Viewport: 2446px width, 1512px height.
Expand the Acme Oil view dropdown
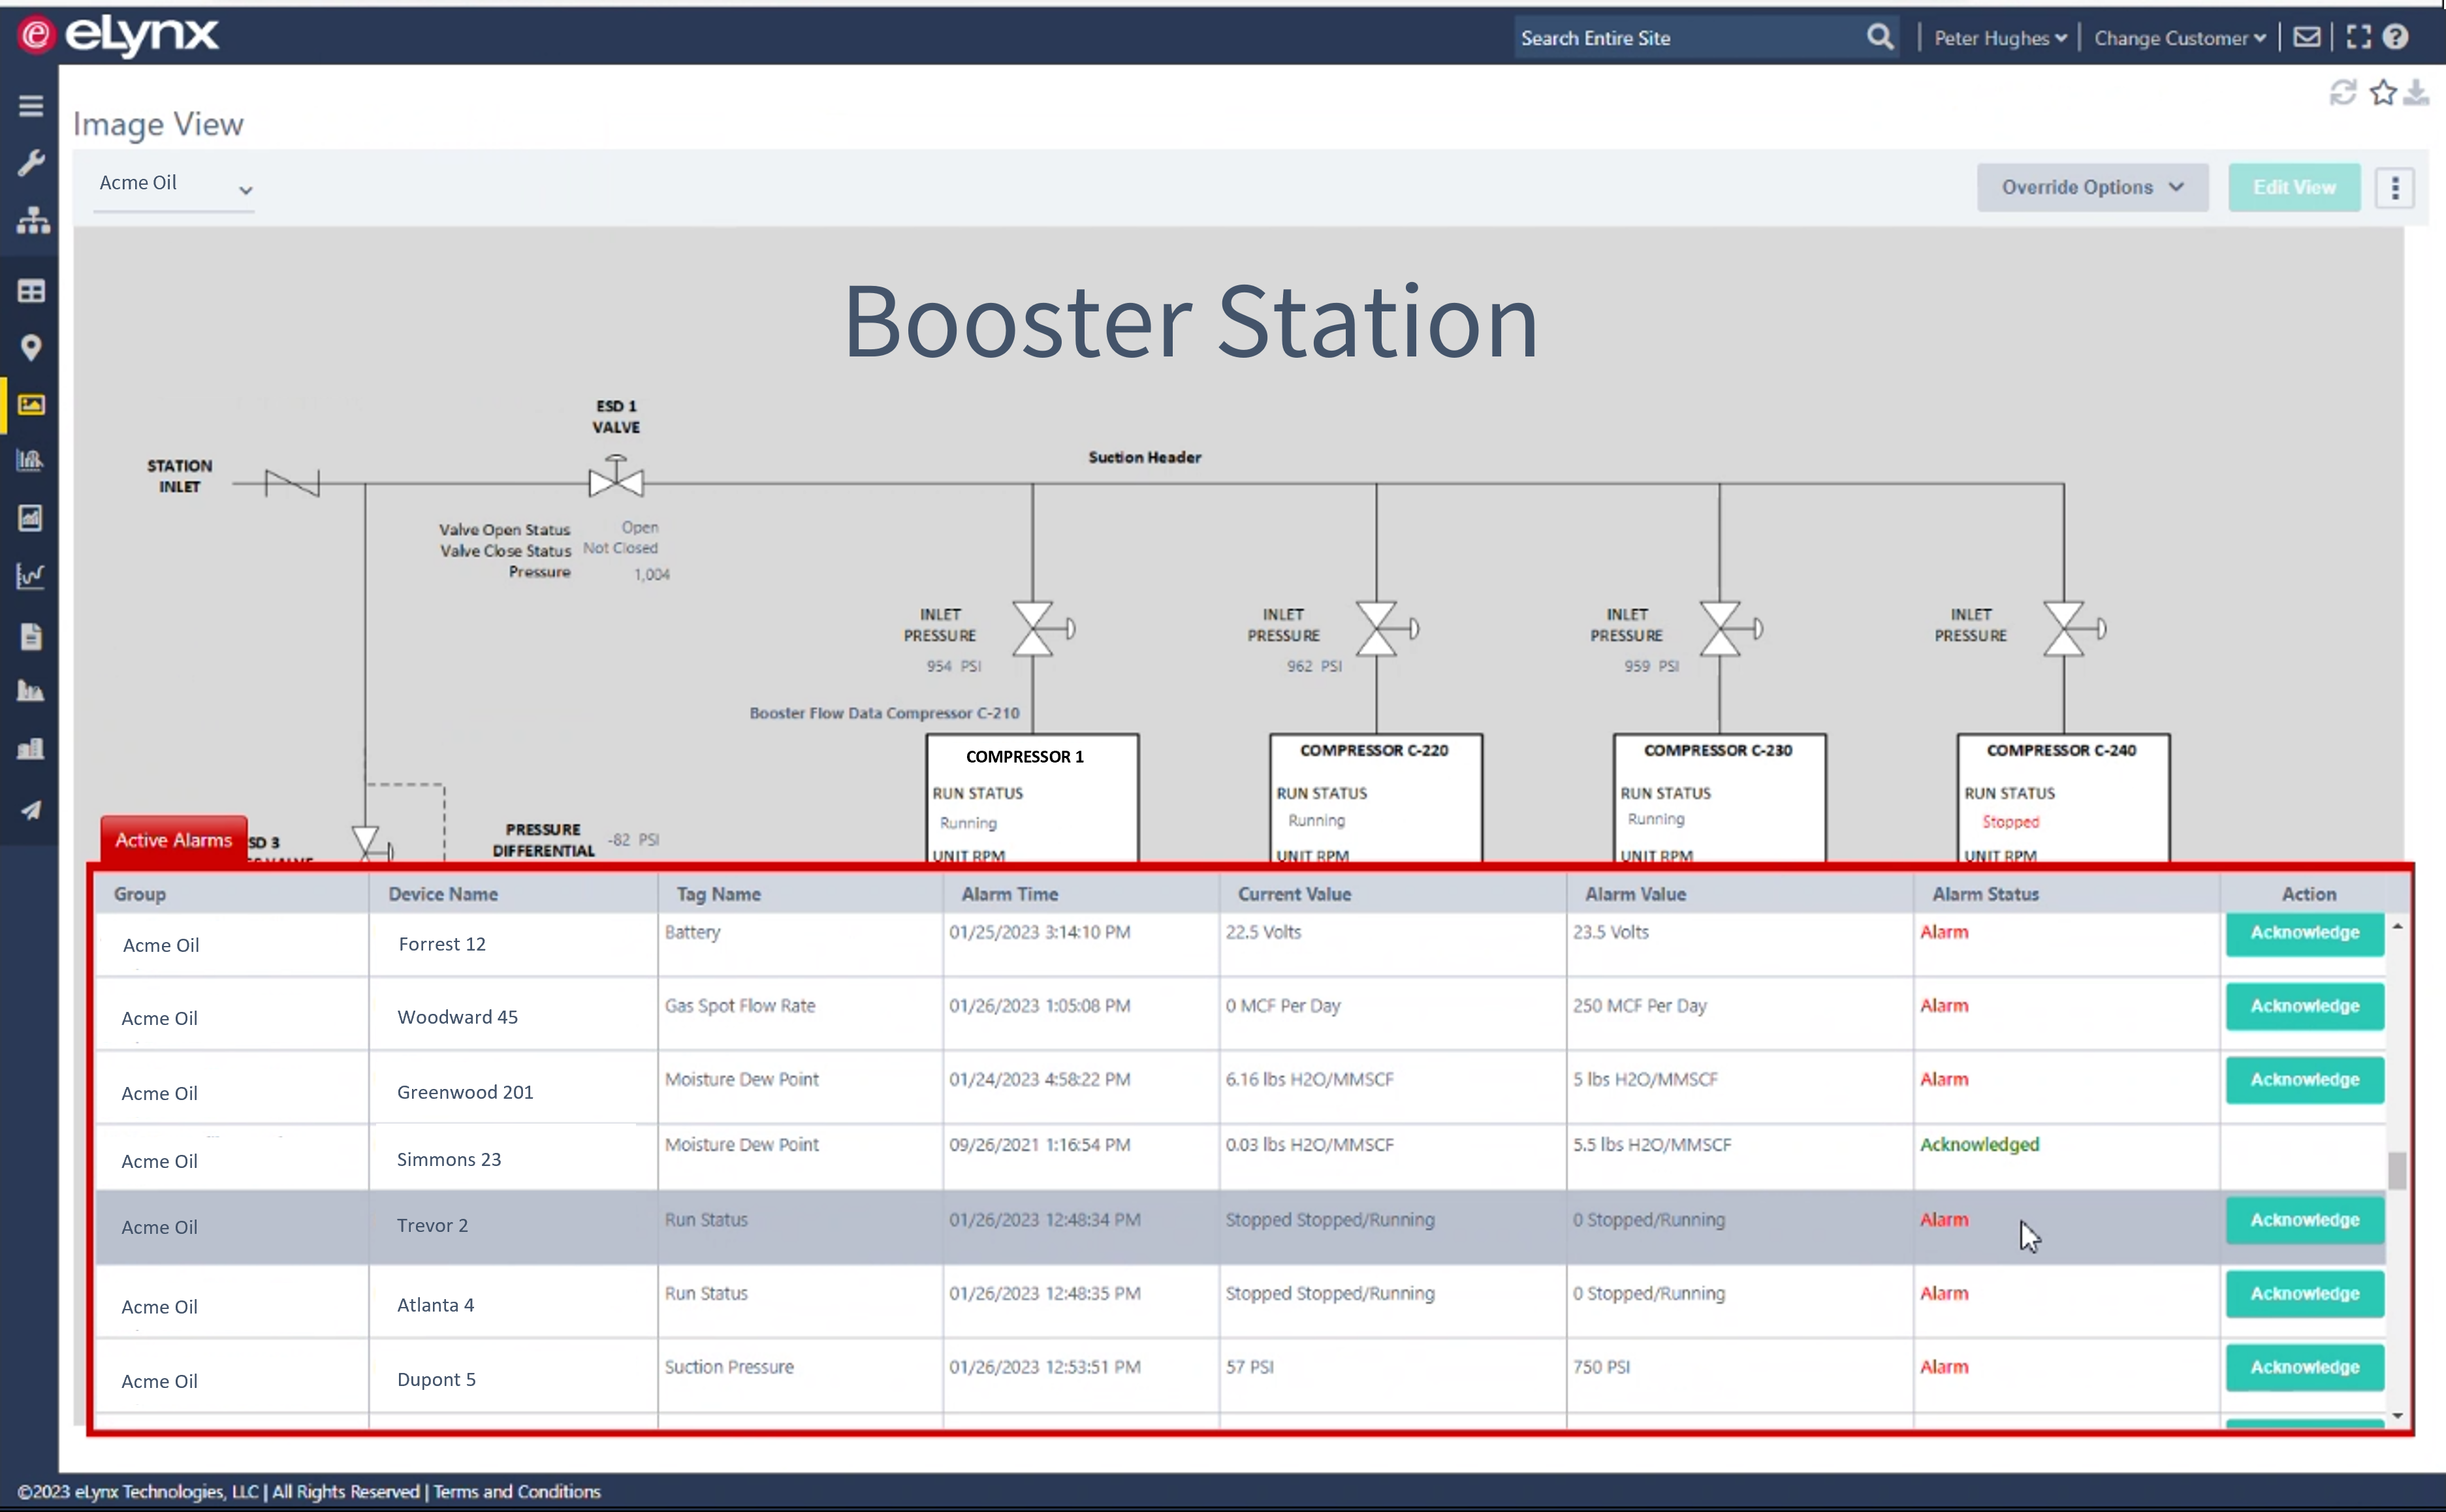pos(174,185)
